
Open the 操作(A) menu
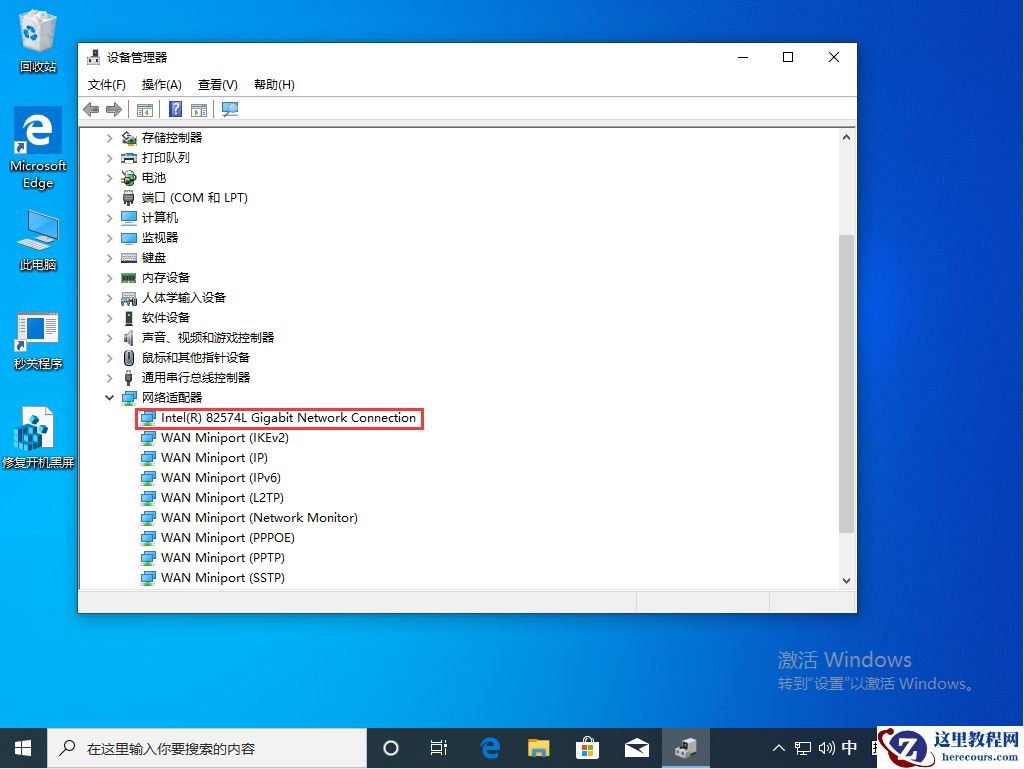tap(161, 84)
